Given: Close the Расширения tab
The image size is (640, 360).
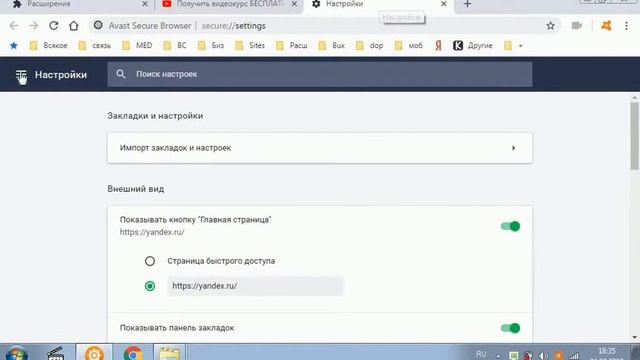Looking at the screenshot, I should click(x=145, y=4).
